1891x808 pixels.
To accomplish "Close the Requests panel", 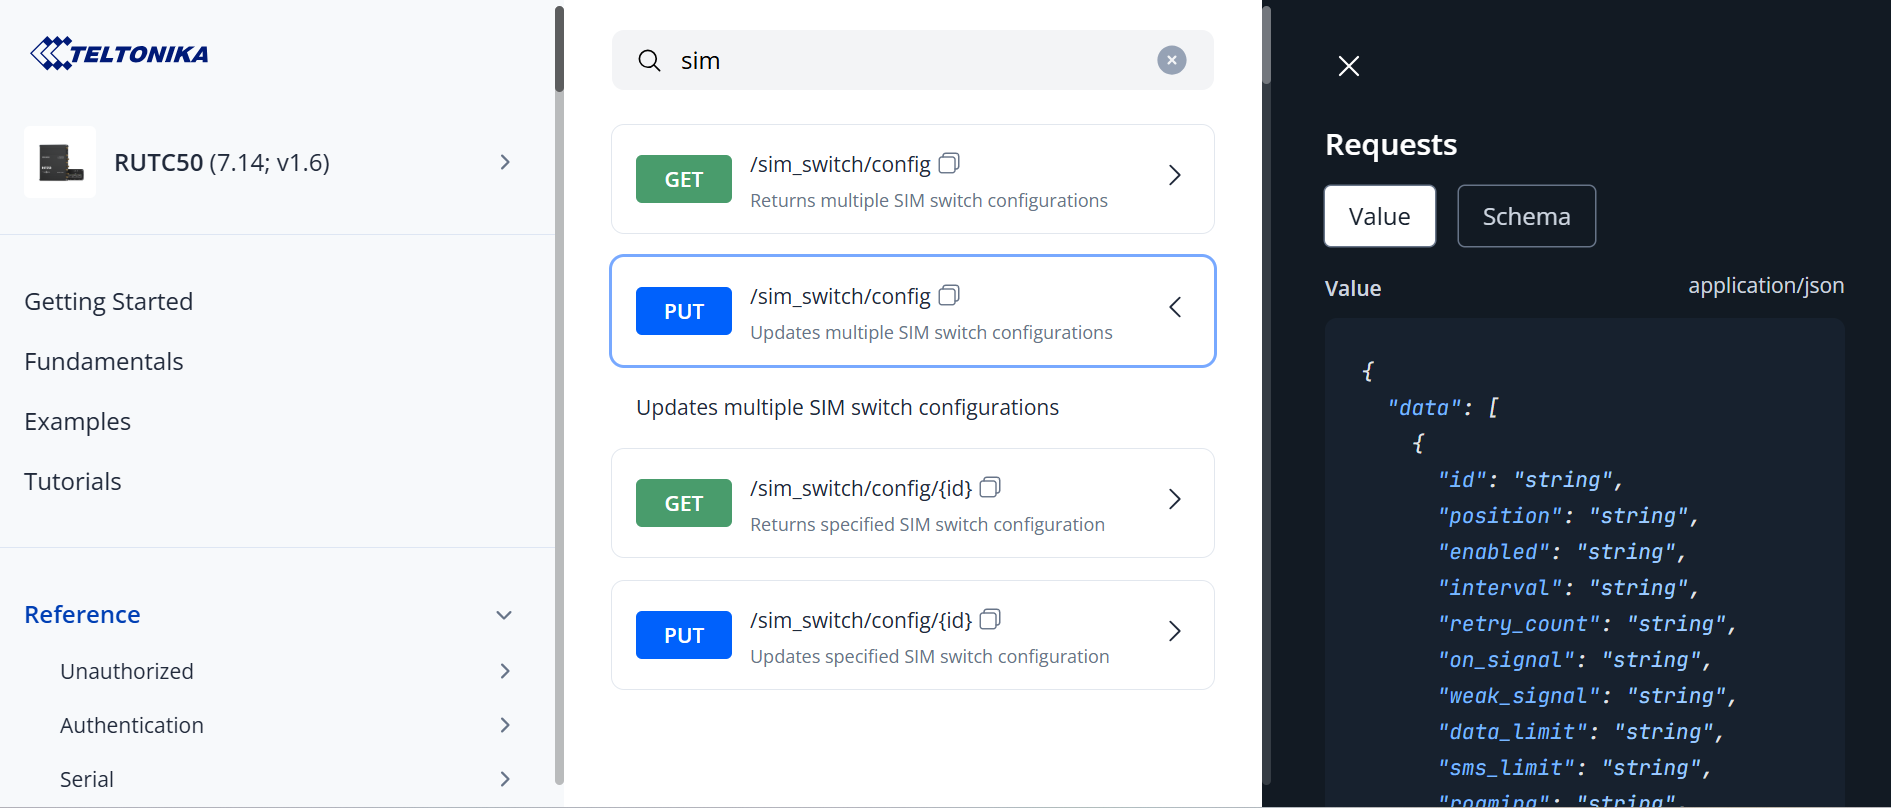I will (1348, 66).
